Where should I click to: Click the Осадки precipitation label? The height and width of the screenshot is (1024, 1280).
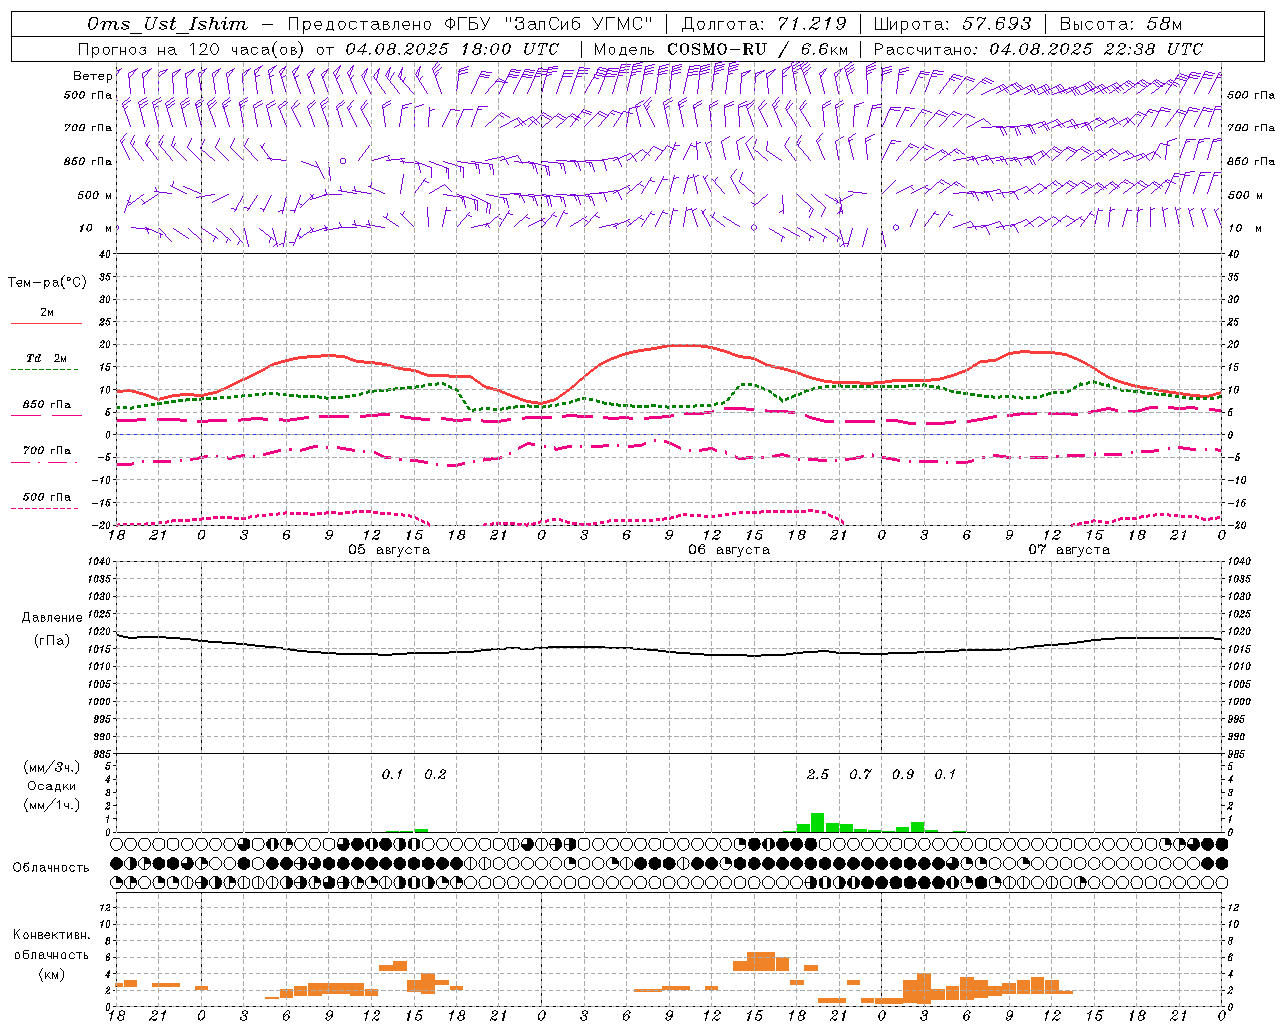pyautogui.click(x=52, y=786)
